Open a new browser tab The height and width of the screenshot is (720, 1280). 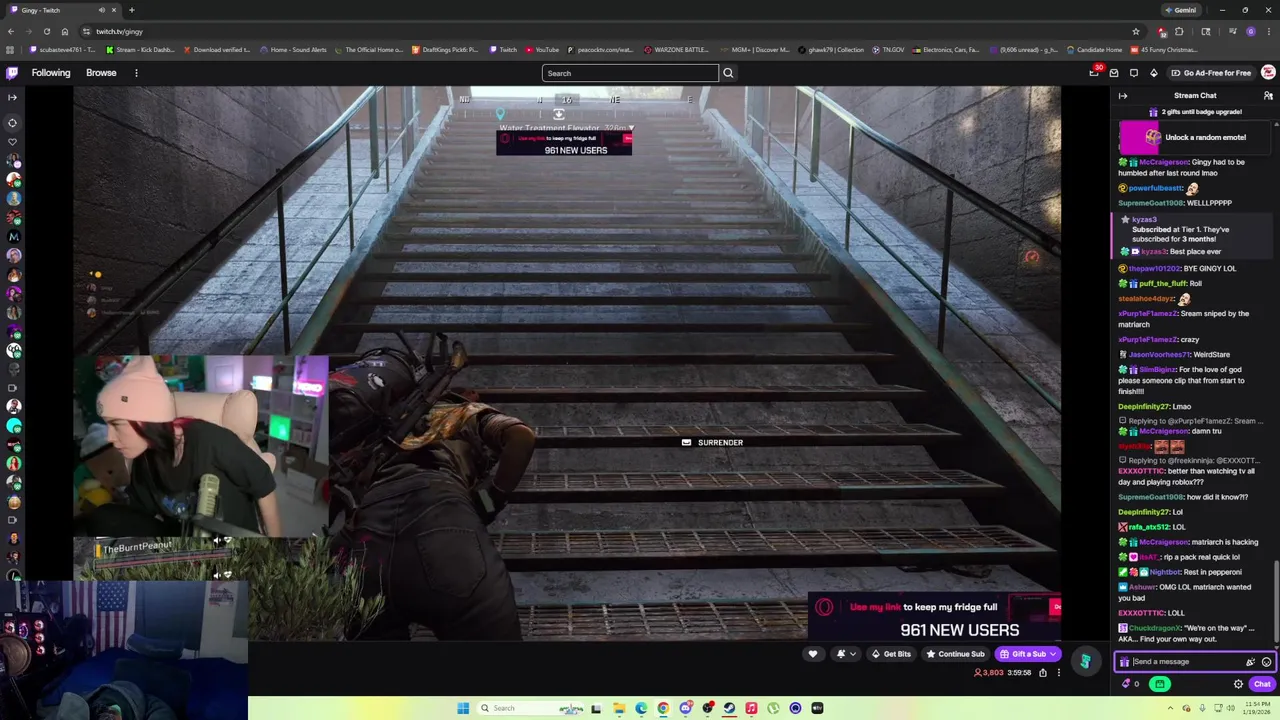(x=131, y=10)
